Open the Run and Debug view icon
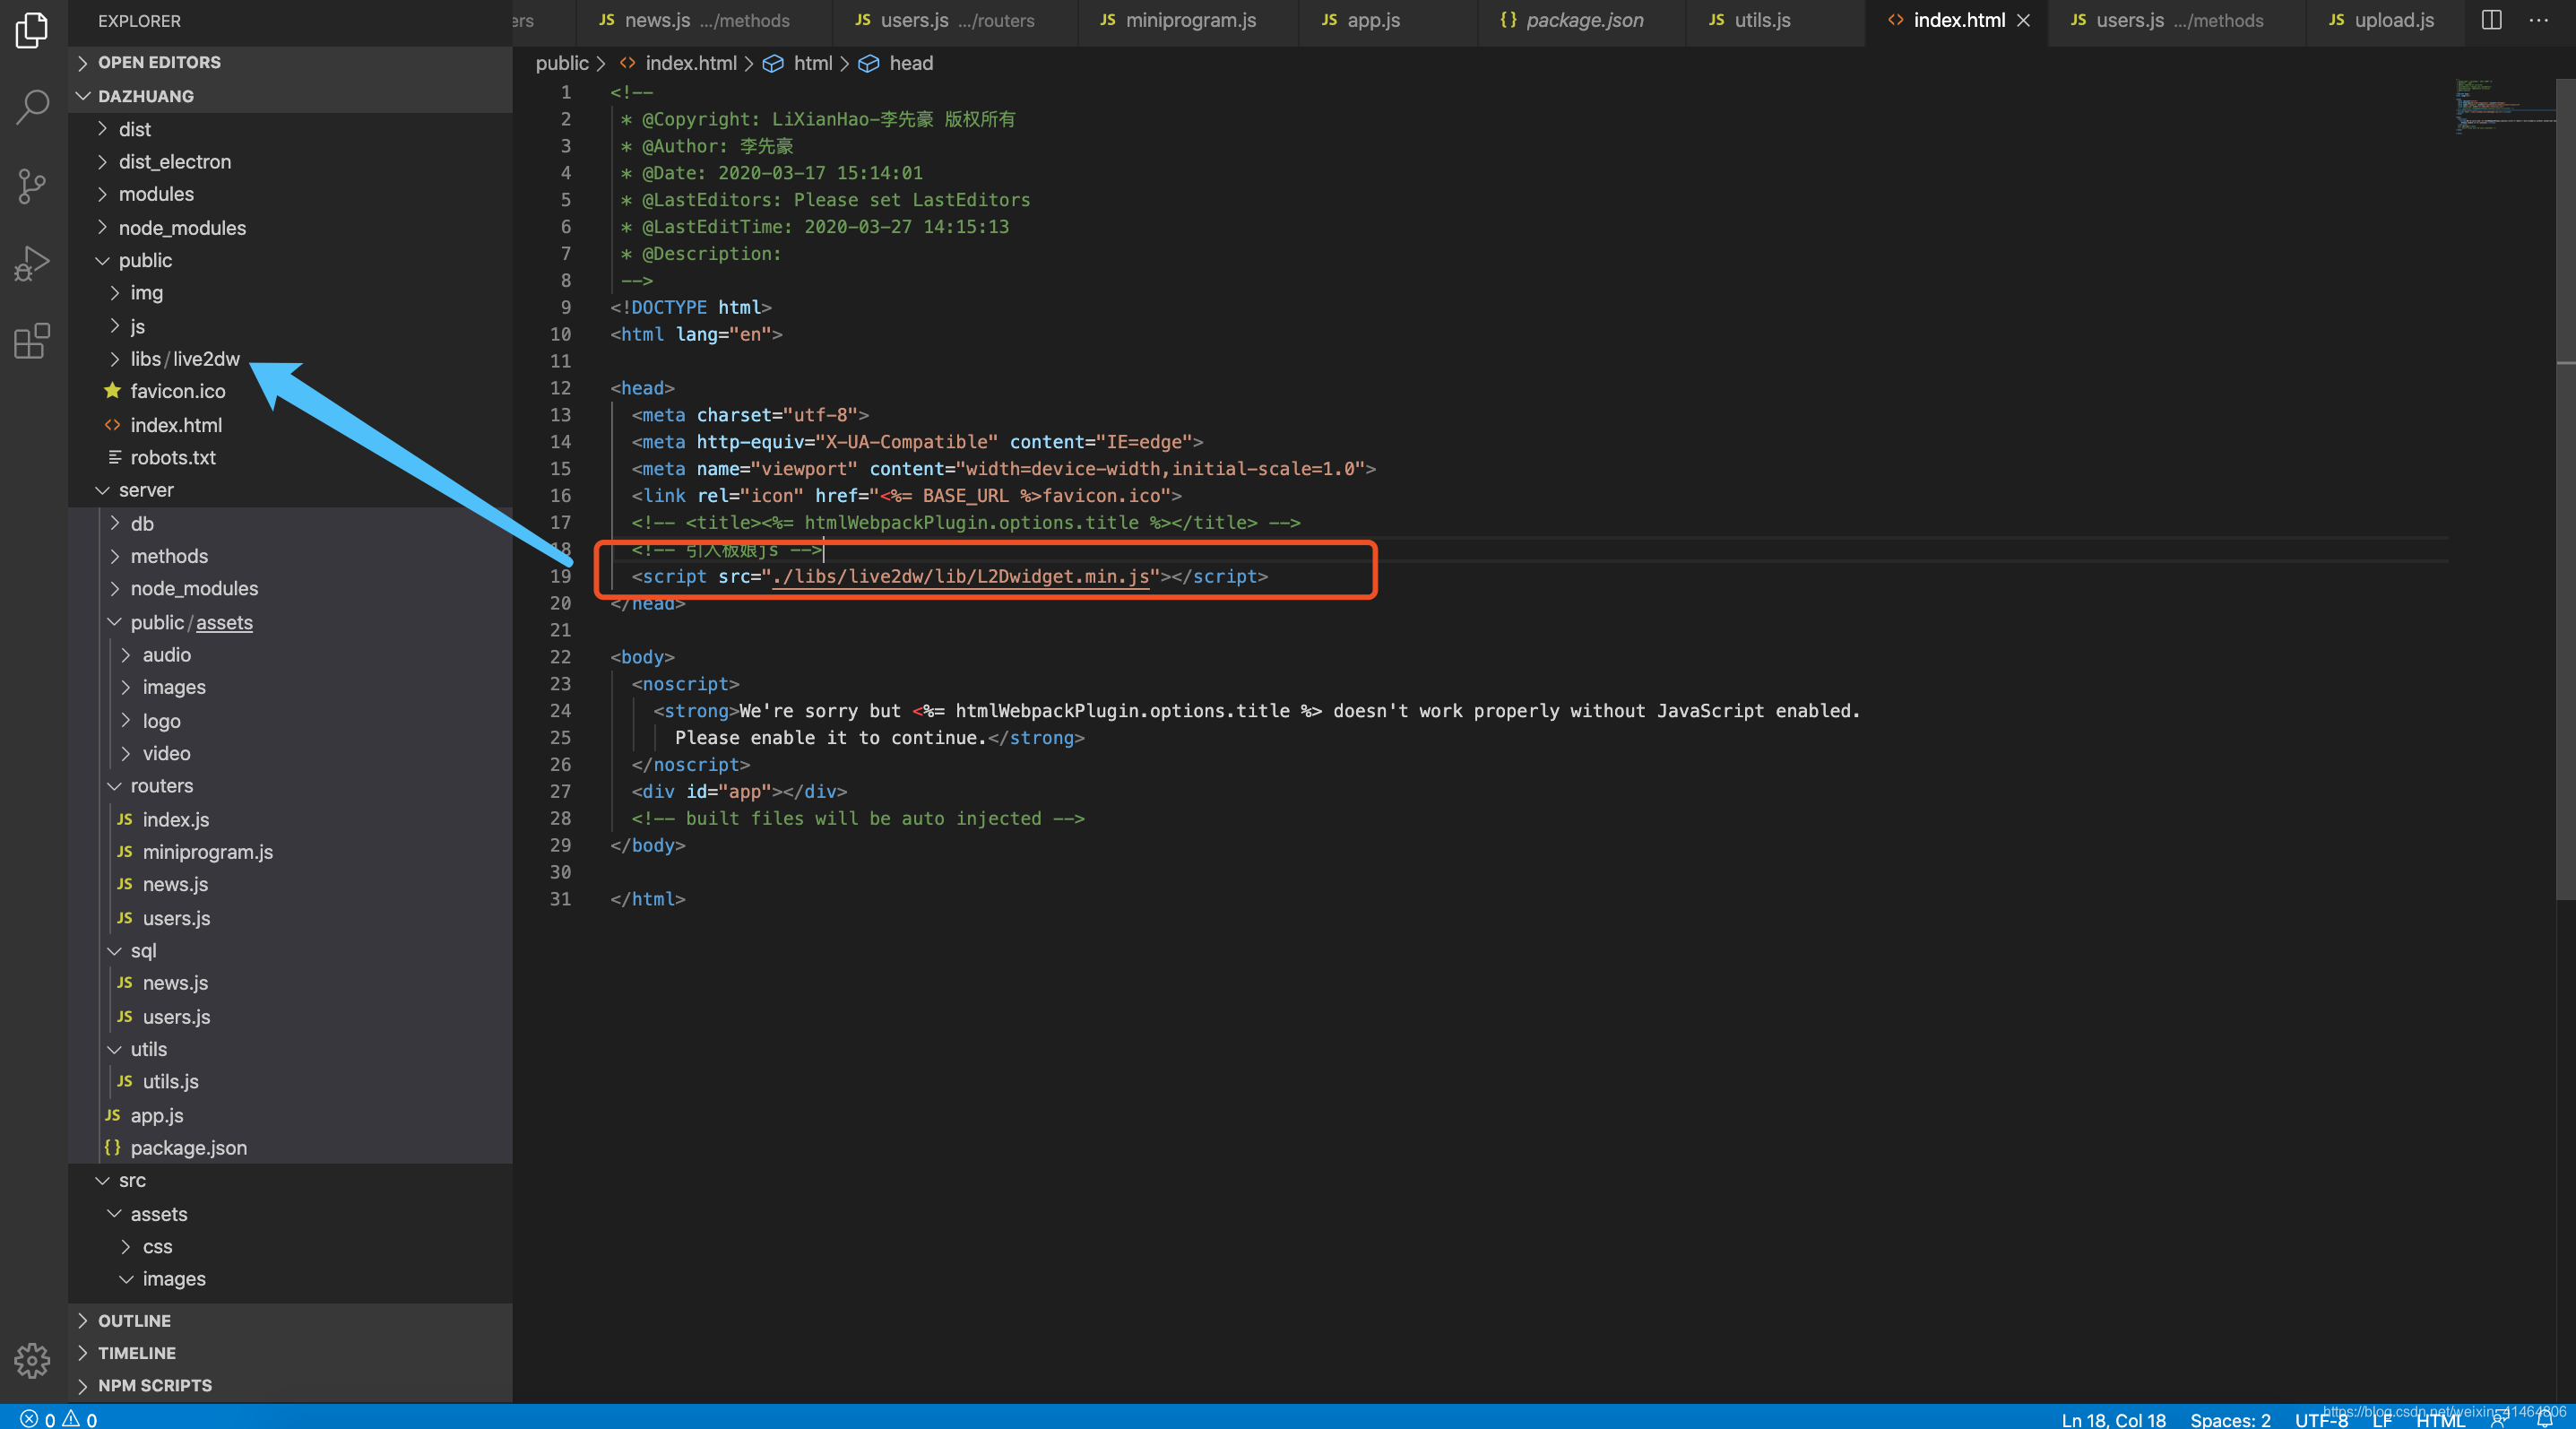This screenshot has width=2576, height=1429. 32,264
